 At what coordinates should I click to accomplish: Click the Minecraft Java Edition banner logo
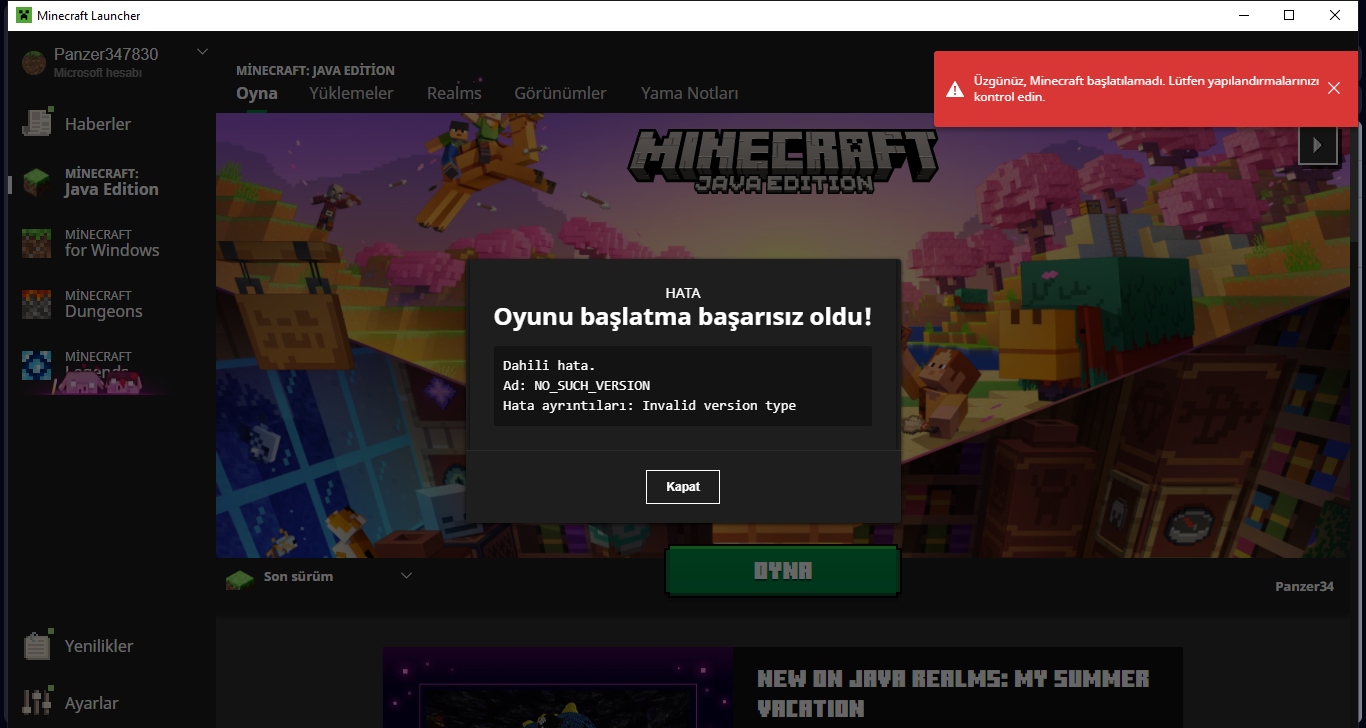click(x=783, y=161)
